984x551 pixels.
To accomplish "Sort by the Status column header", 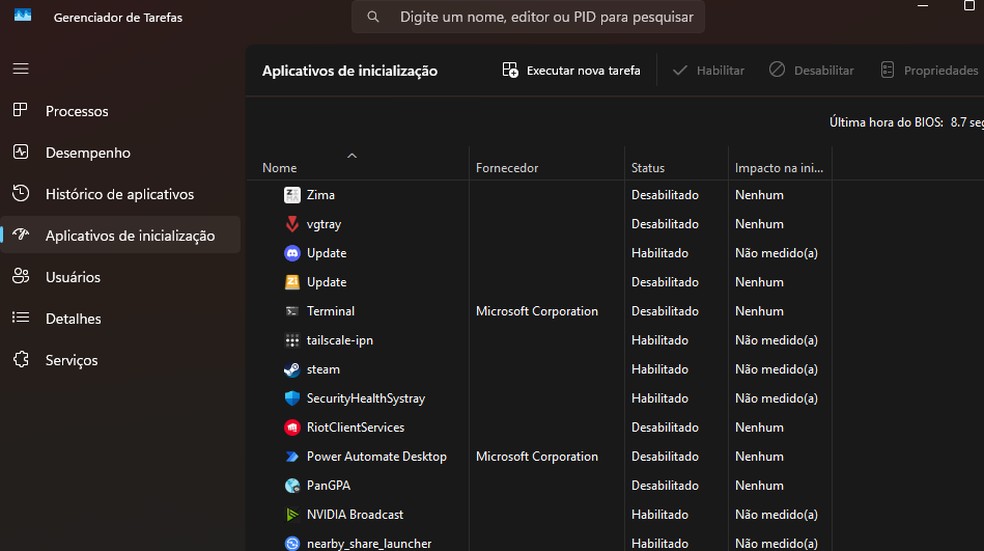I will 648,168.
